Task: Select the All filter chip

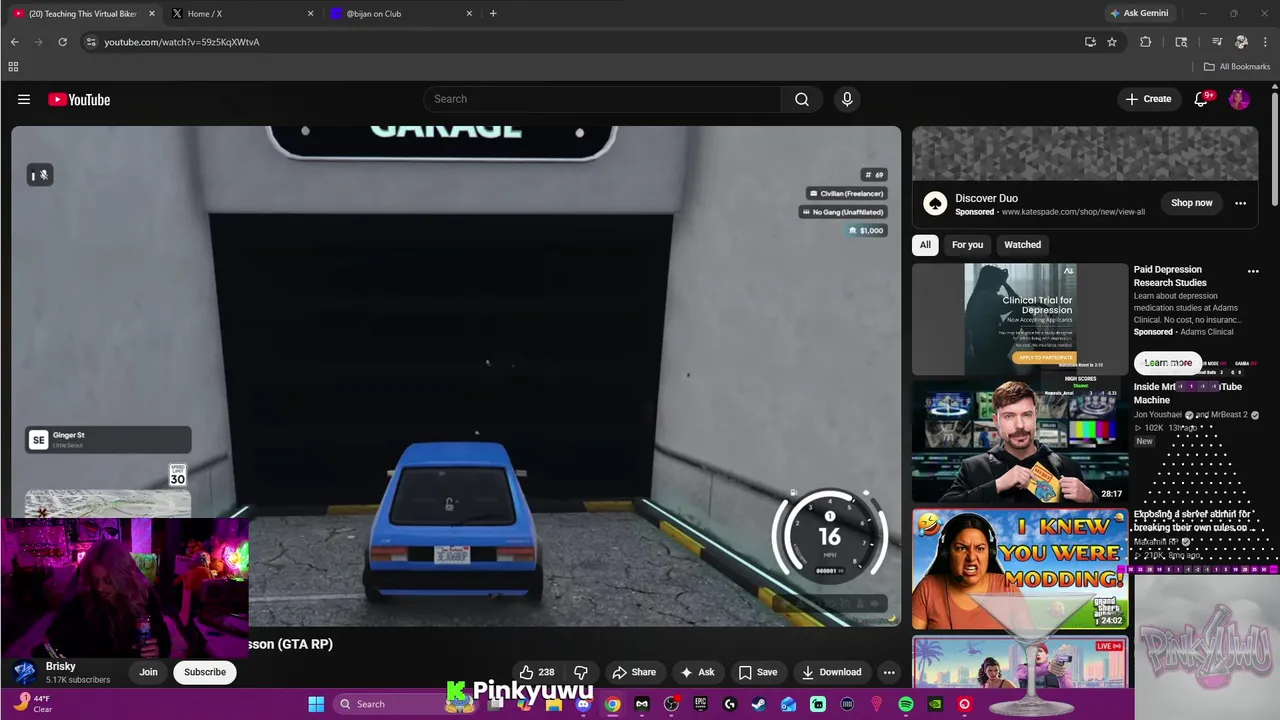Action: (x=925, y=245)
